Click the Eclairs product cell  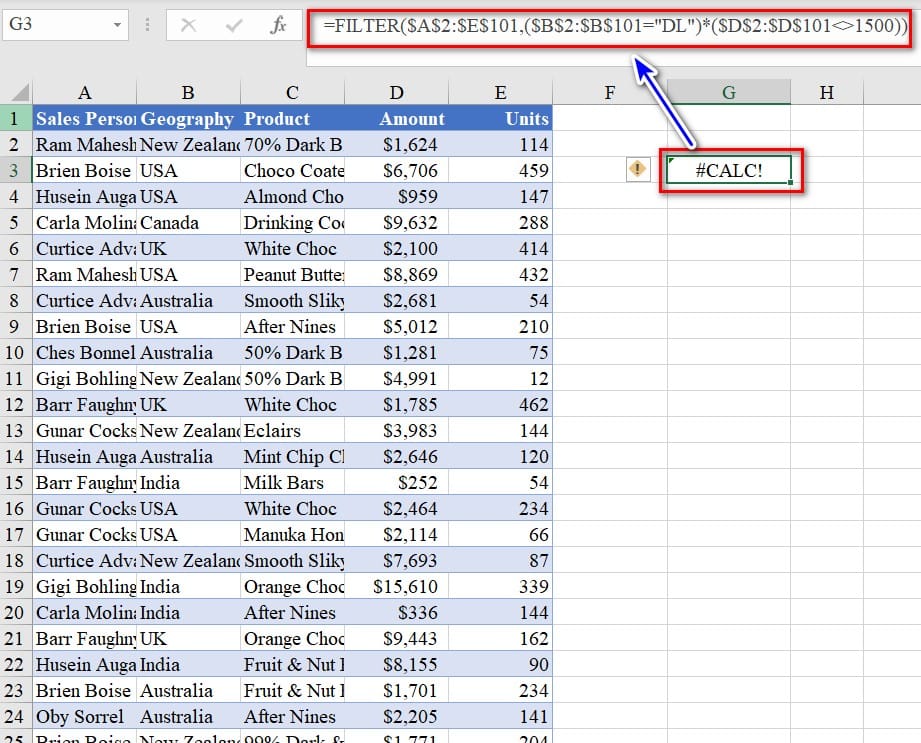coord(292,430)
